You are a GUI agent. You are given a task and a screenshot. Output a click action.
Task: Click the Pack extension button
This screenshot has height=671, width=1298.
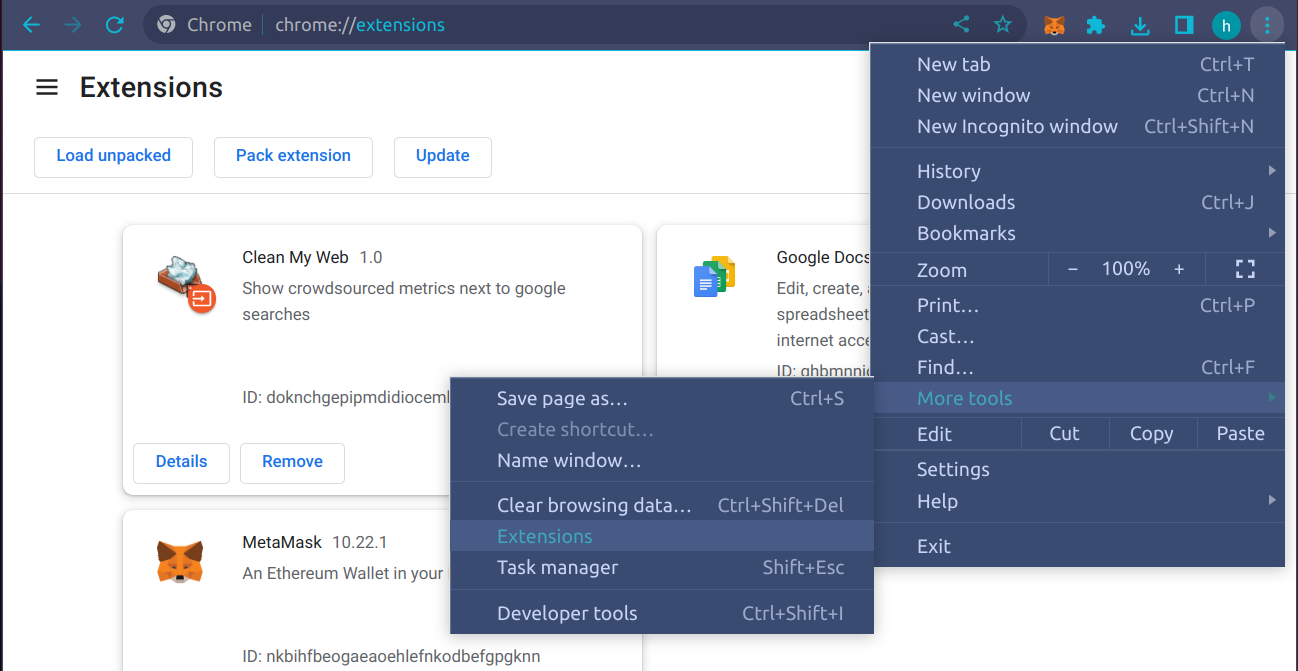(293, 157)
